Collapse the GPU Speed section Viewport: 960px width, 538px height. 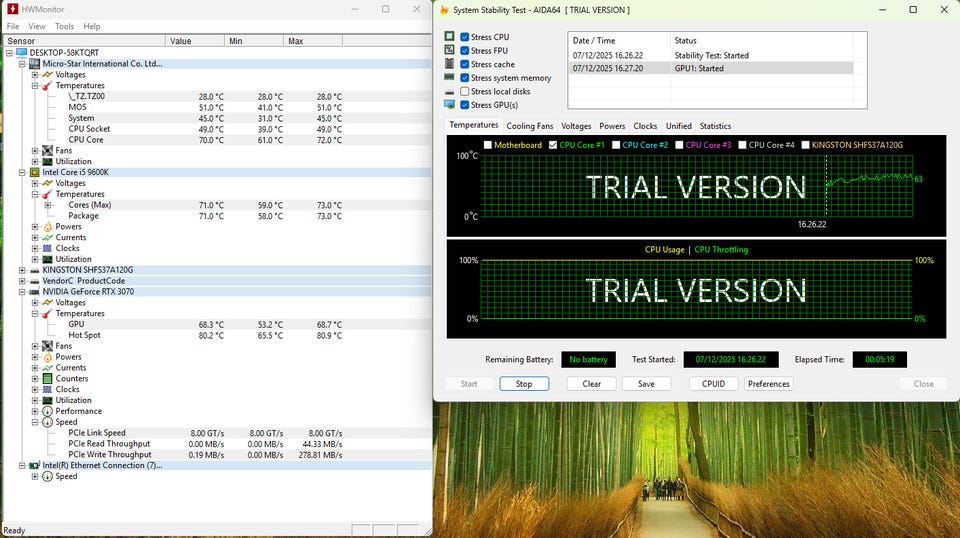point(35,422)
